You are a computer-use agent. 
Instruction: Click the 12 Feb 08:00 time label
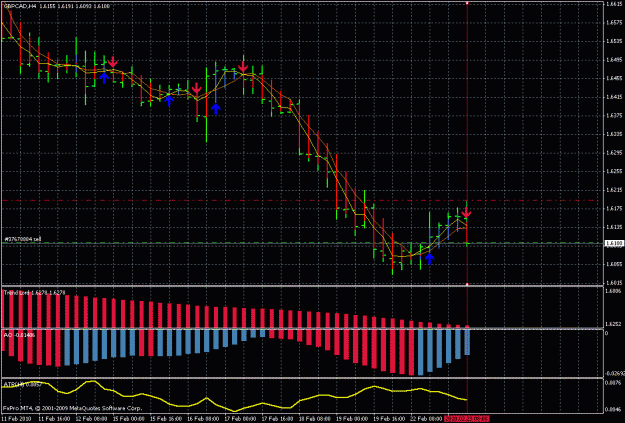click(90, 419)
